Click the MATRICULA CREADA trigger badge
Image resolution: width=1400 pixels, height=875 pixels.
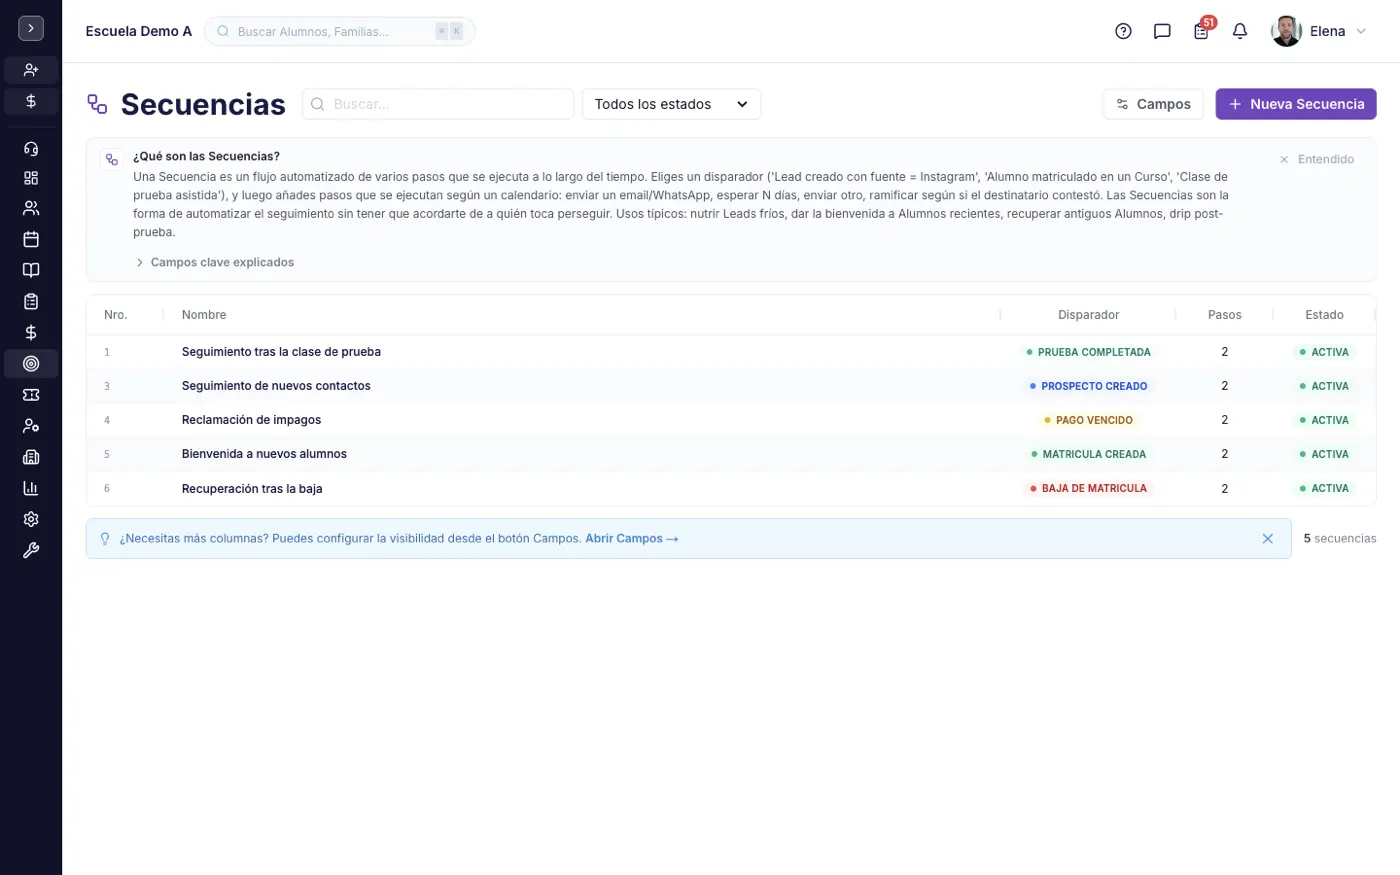[1088, 454]
